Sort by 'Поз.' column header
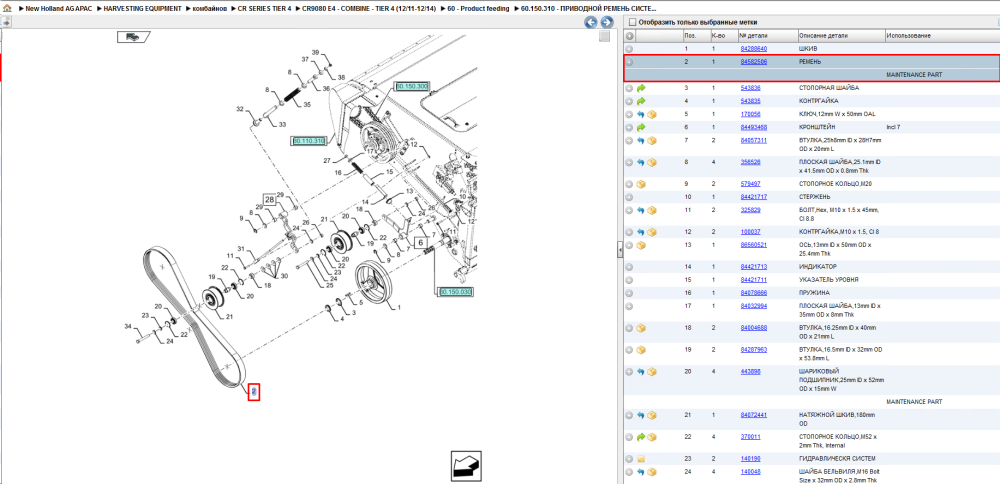The image size is (1000, 484). pos(690,36)
